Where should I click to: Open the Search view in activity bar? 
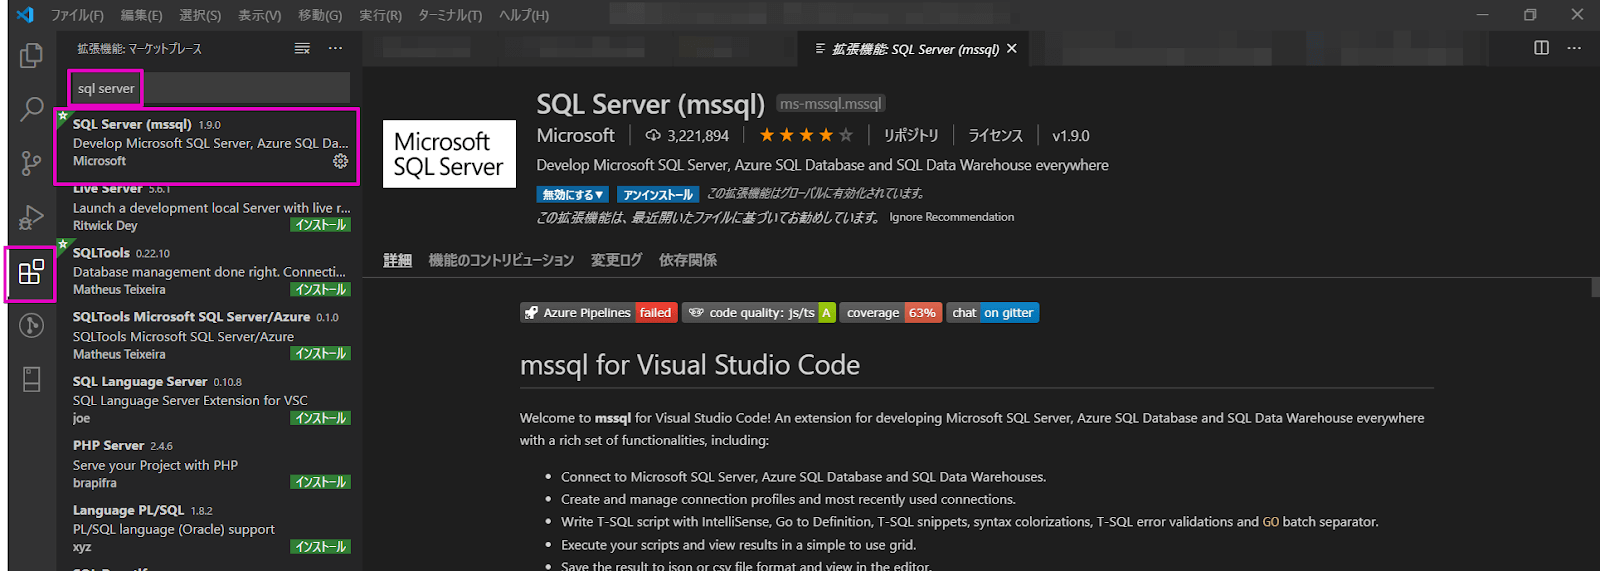[31, 108]
